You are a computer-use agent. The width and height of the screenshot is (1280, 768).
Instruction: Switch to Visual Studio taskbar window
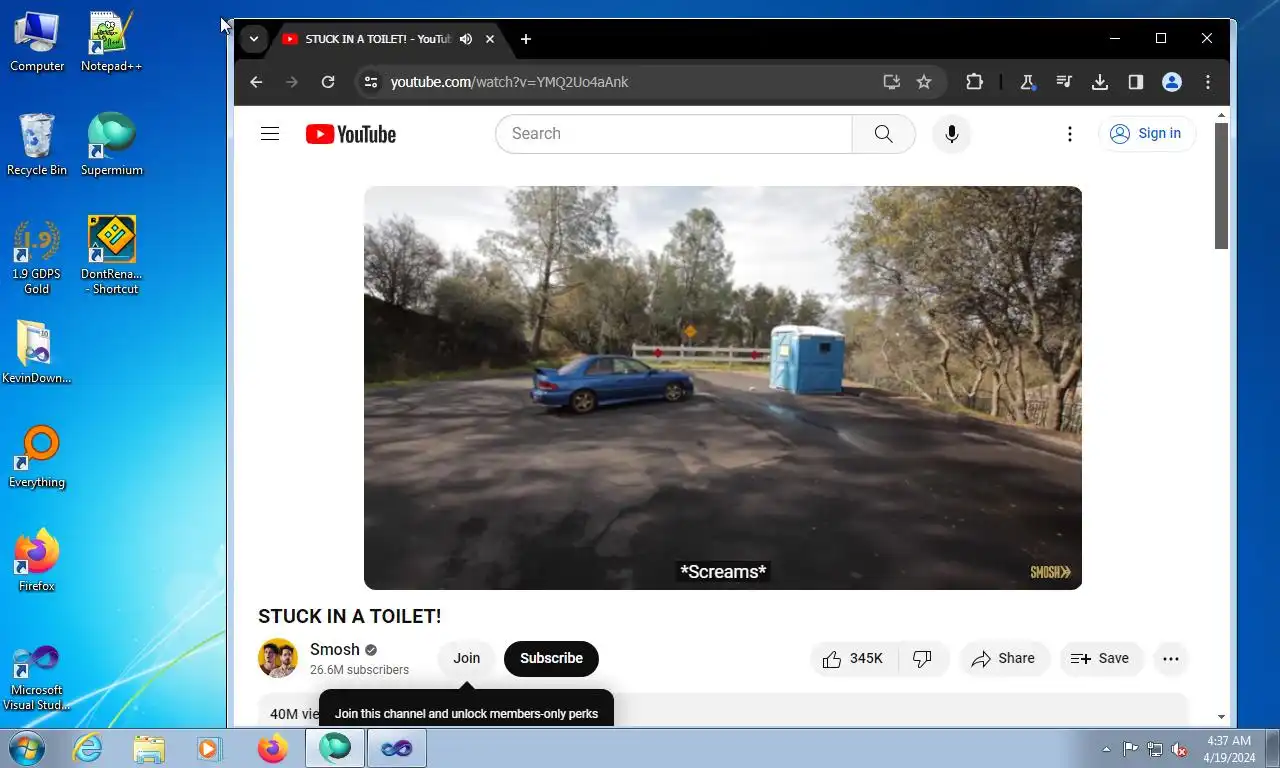[x=397, y=748]
